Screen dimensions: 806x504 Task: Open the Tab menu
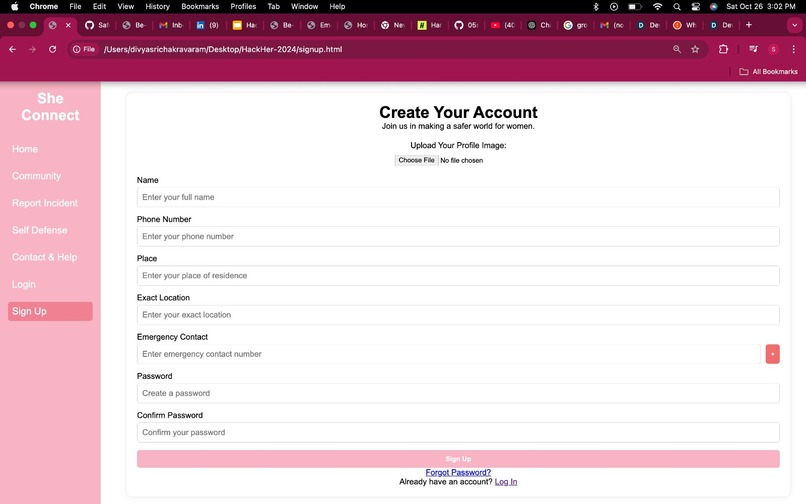click(273, 6)
